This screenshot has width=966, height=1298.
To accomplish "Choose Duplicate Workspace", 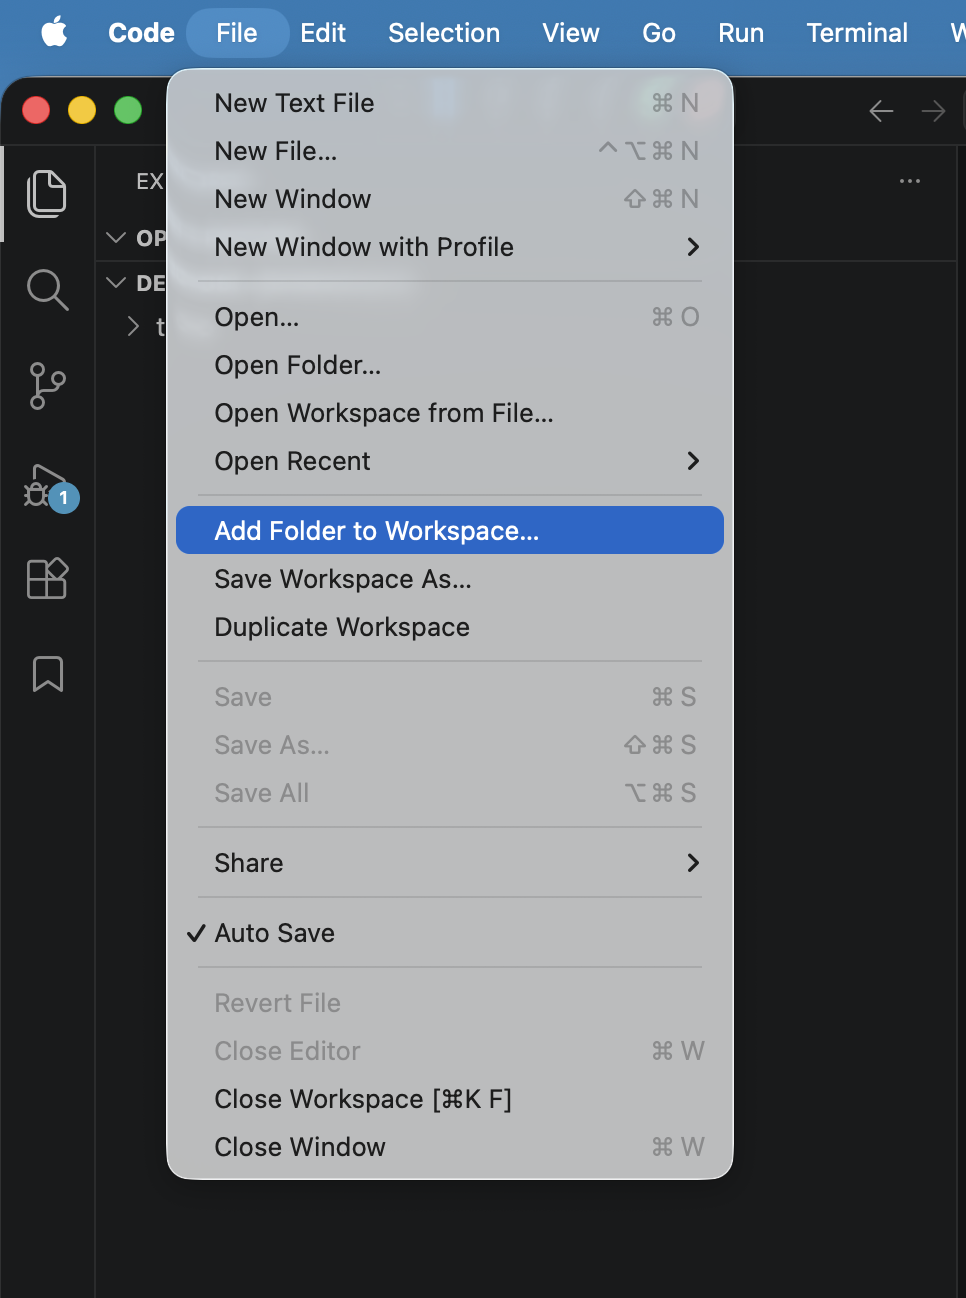I will point(449,627).
